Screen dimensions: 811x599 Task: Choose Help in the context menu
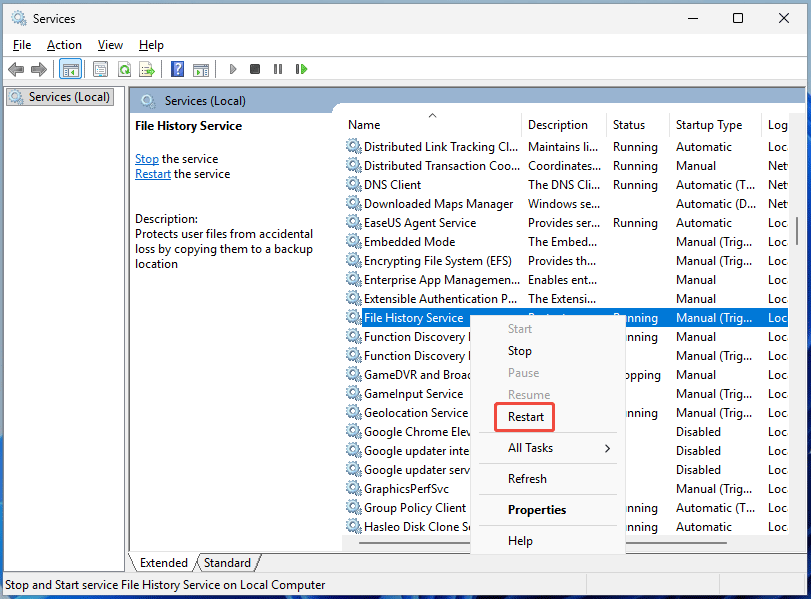(x=548, y=541)
